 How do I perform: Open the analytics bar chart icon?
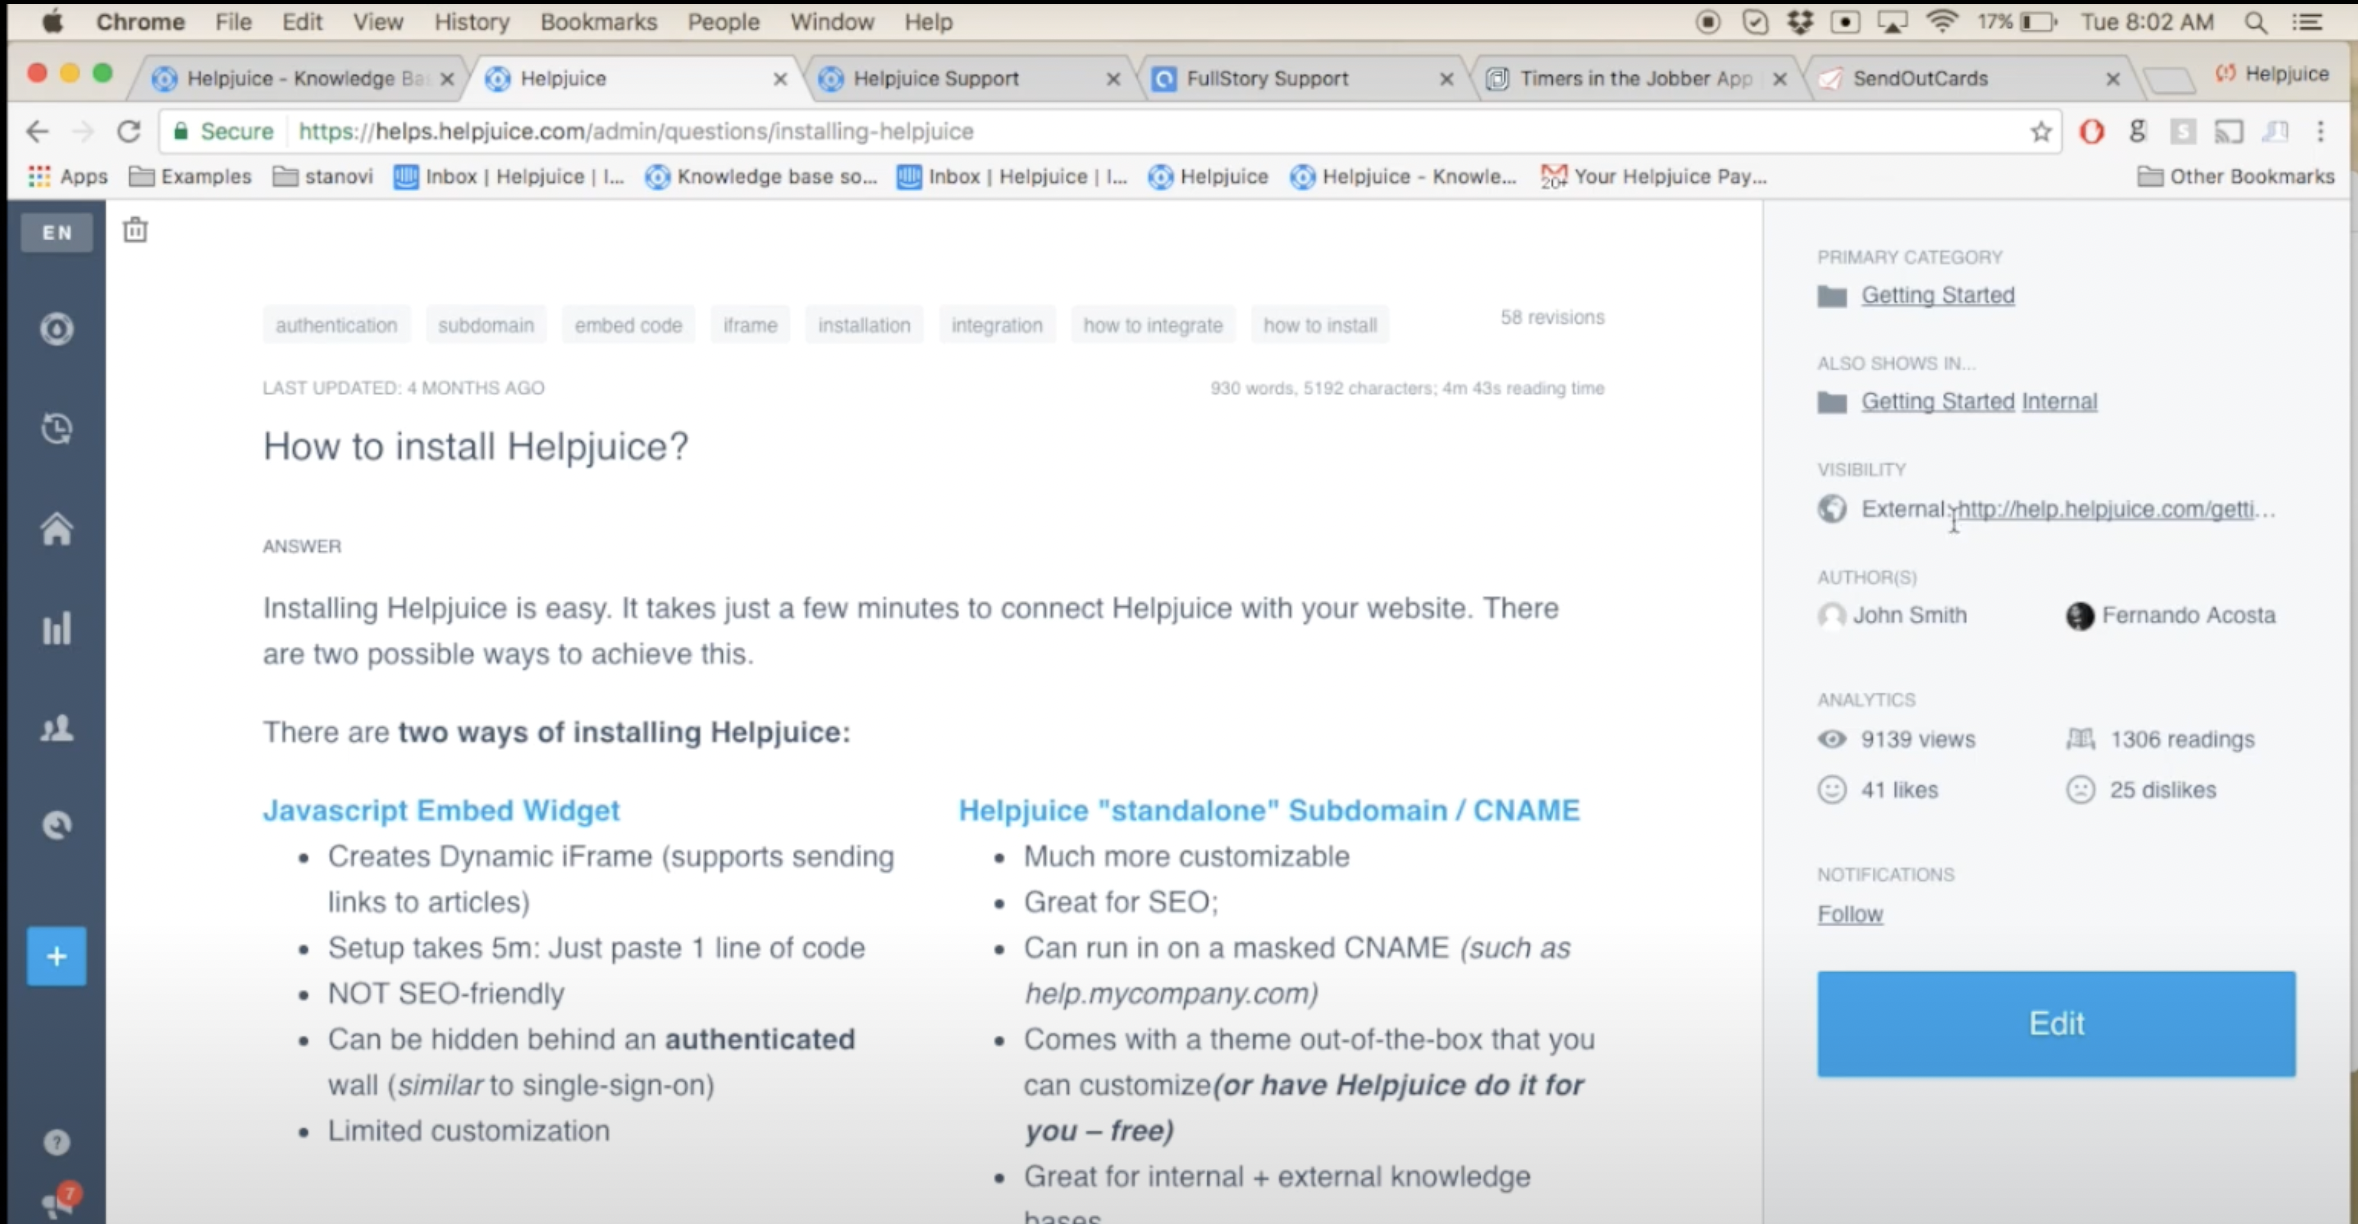pyautogui.click(x=57, y=628)
